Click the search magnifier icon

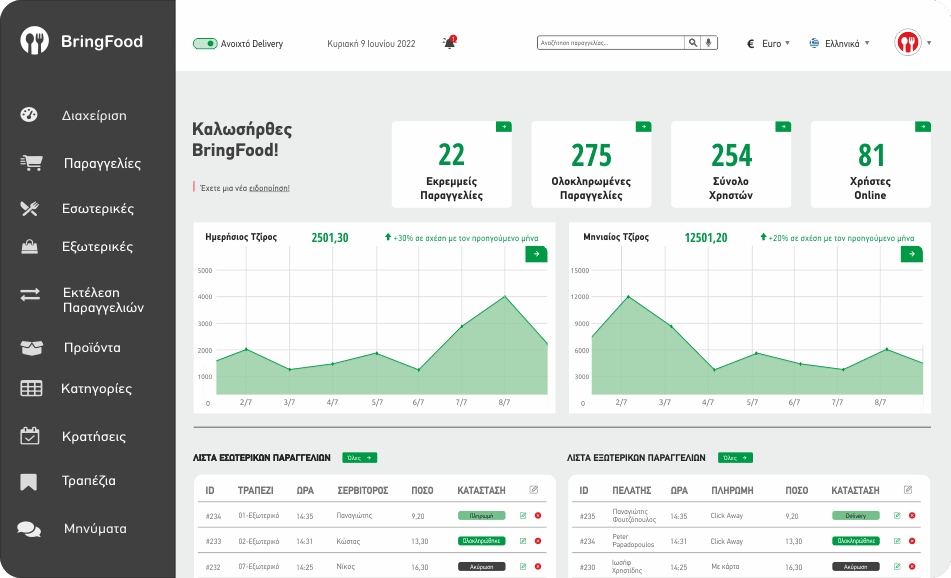click(x=693, y=43)
